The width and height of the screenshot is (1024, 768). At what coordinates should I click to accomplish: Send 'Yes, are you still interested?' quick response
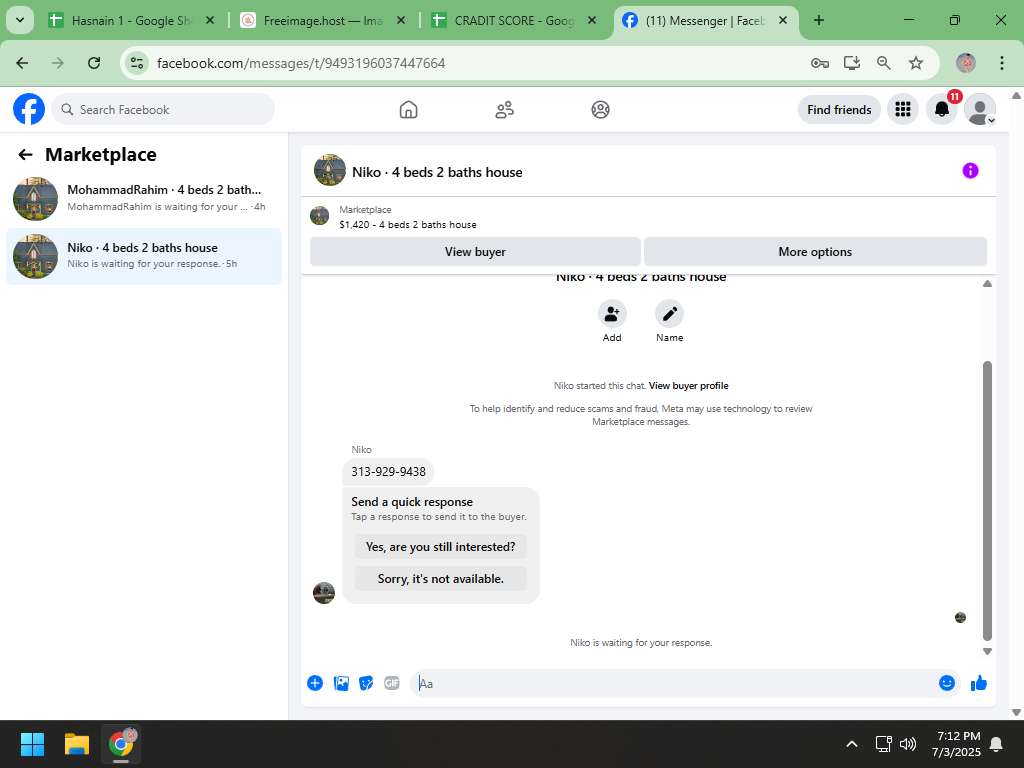tap(441, 547)
